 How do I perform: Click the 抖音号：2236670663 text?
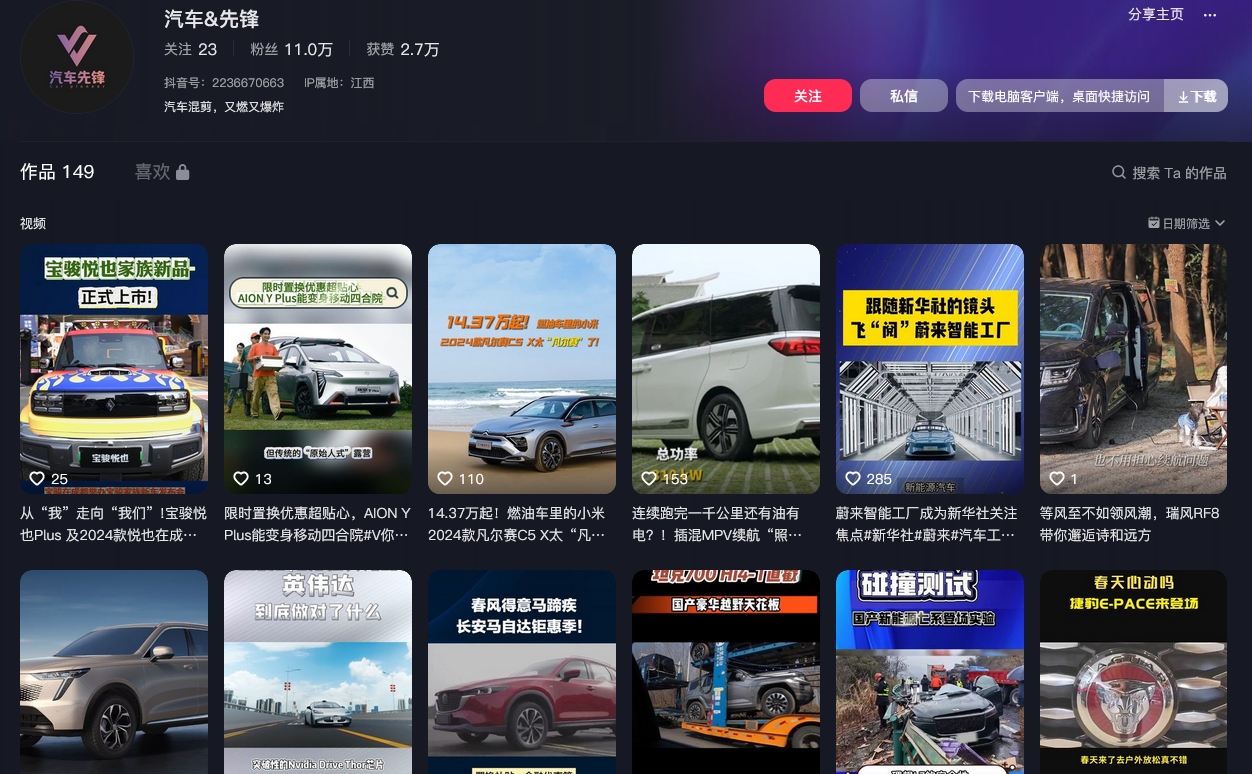[x=224, y=83]
